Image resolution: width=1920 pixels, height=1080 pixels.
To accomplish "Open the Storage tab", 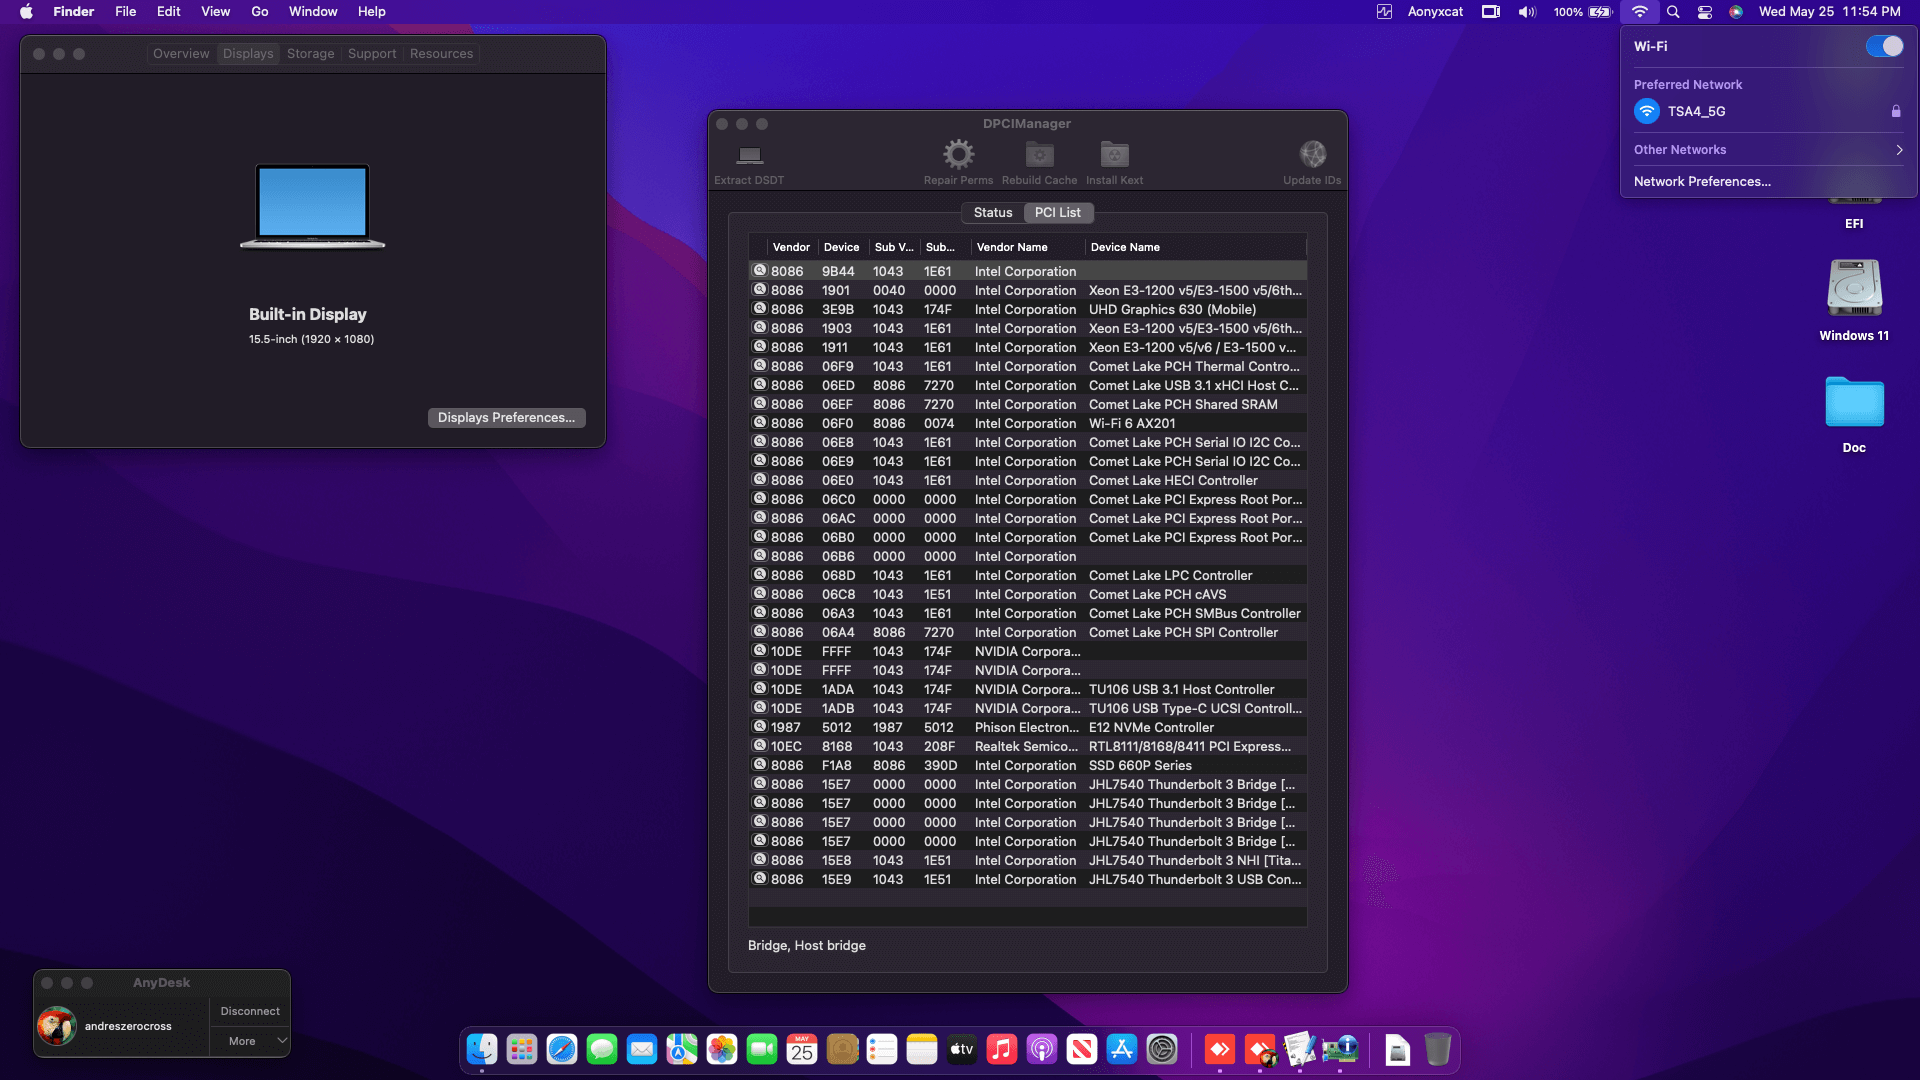I will tap(310, 54).
